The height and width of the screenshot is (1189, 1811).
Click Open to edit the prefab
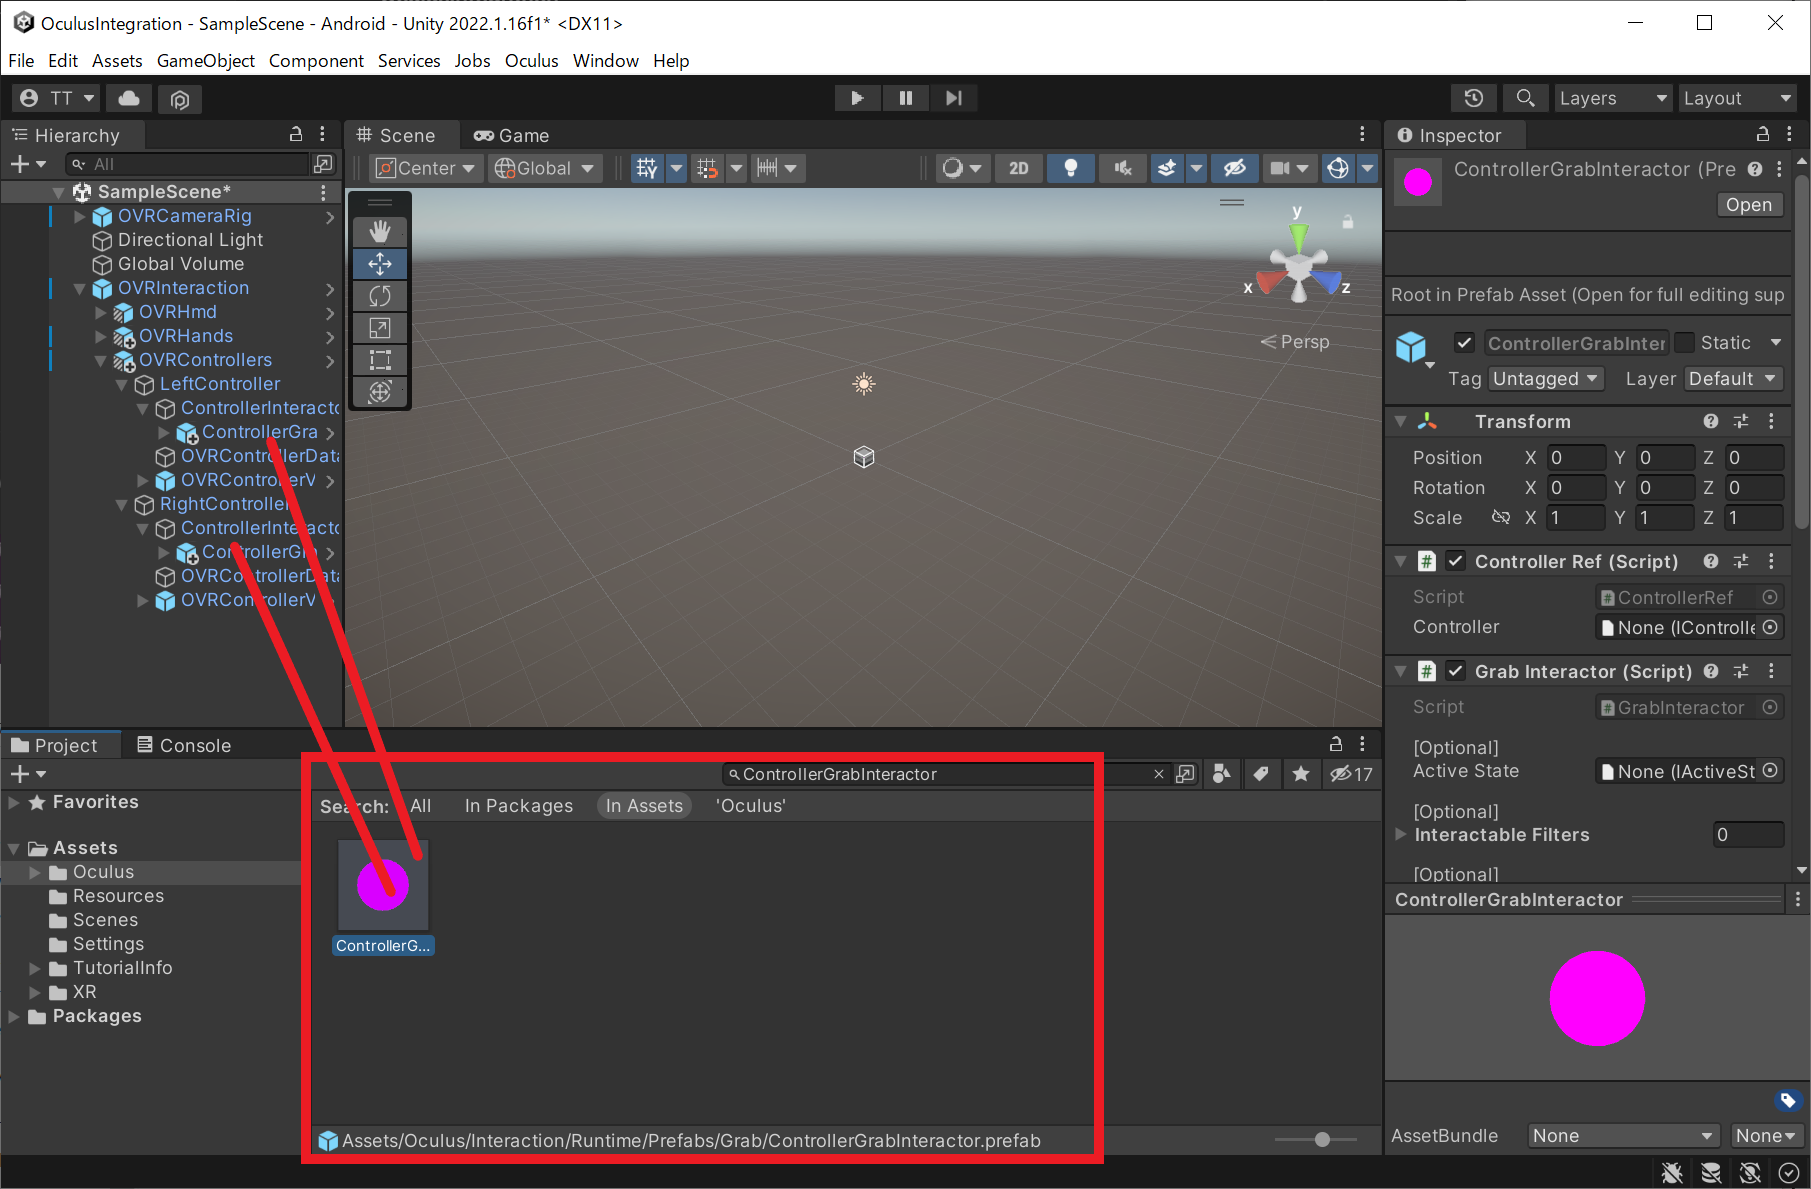[x=1749, y=204]
